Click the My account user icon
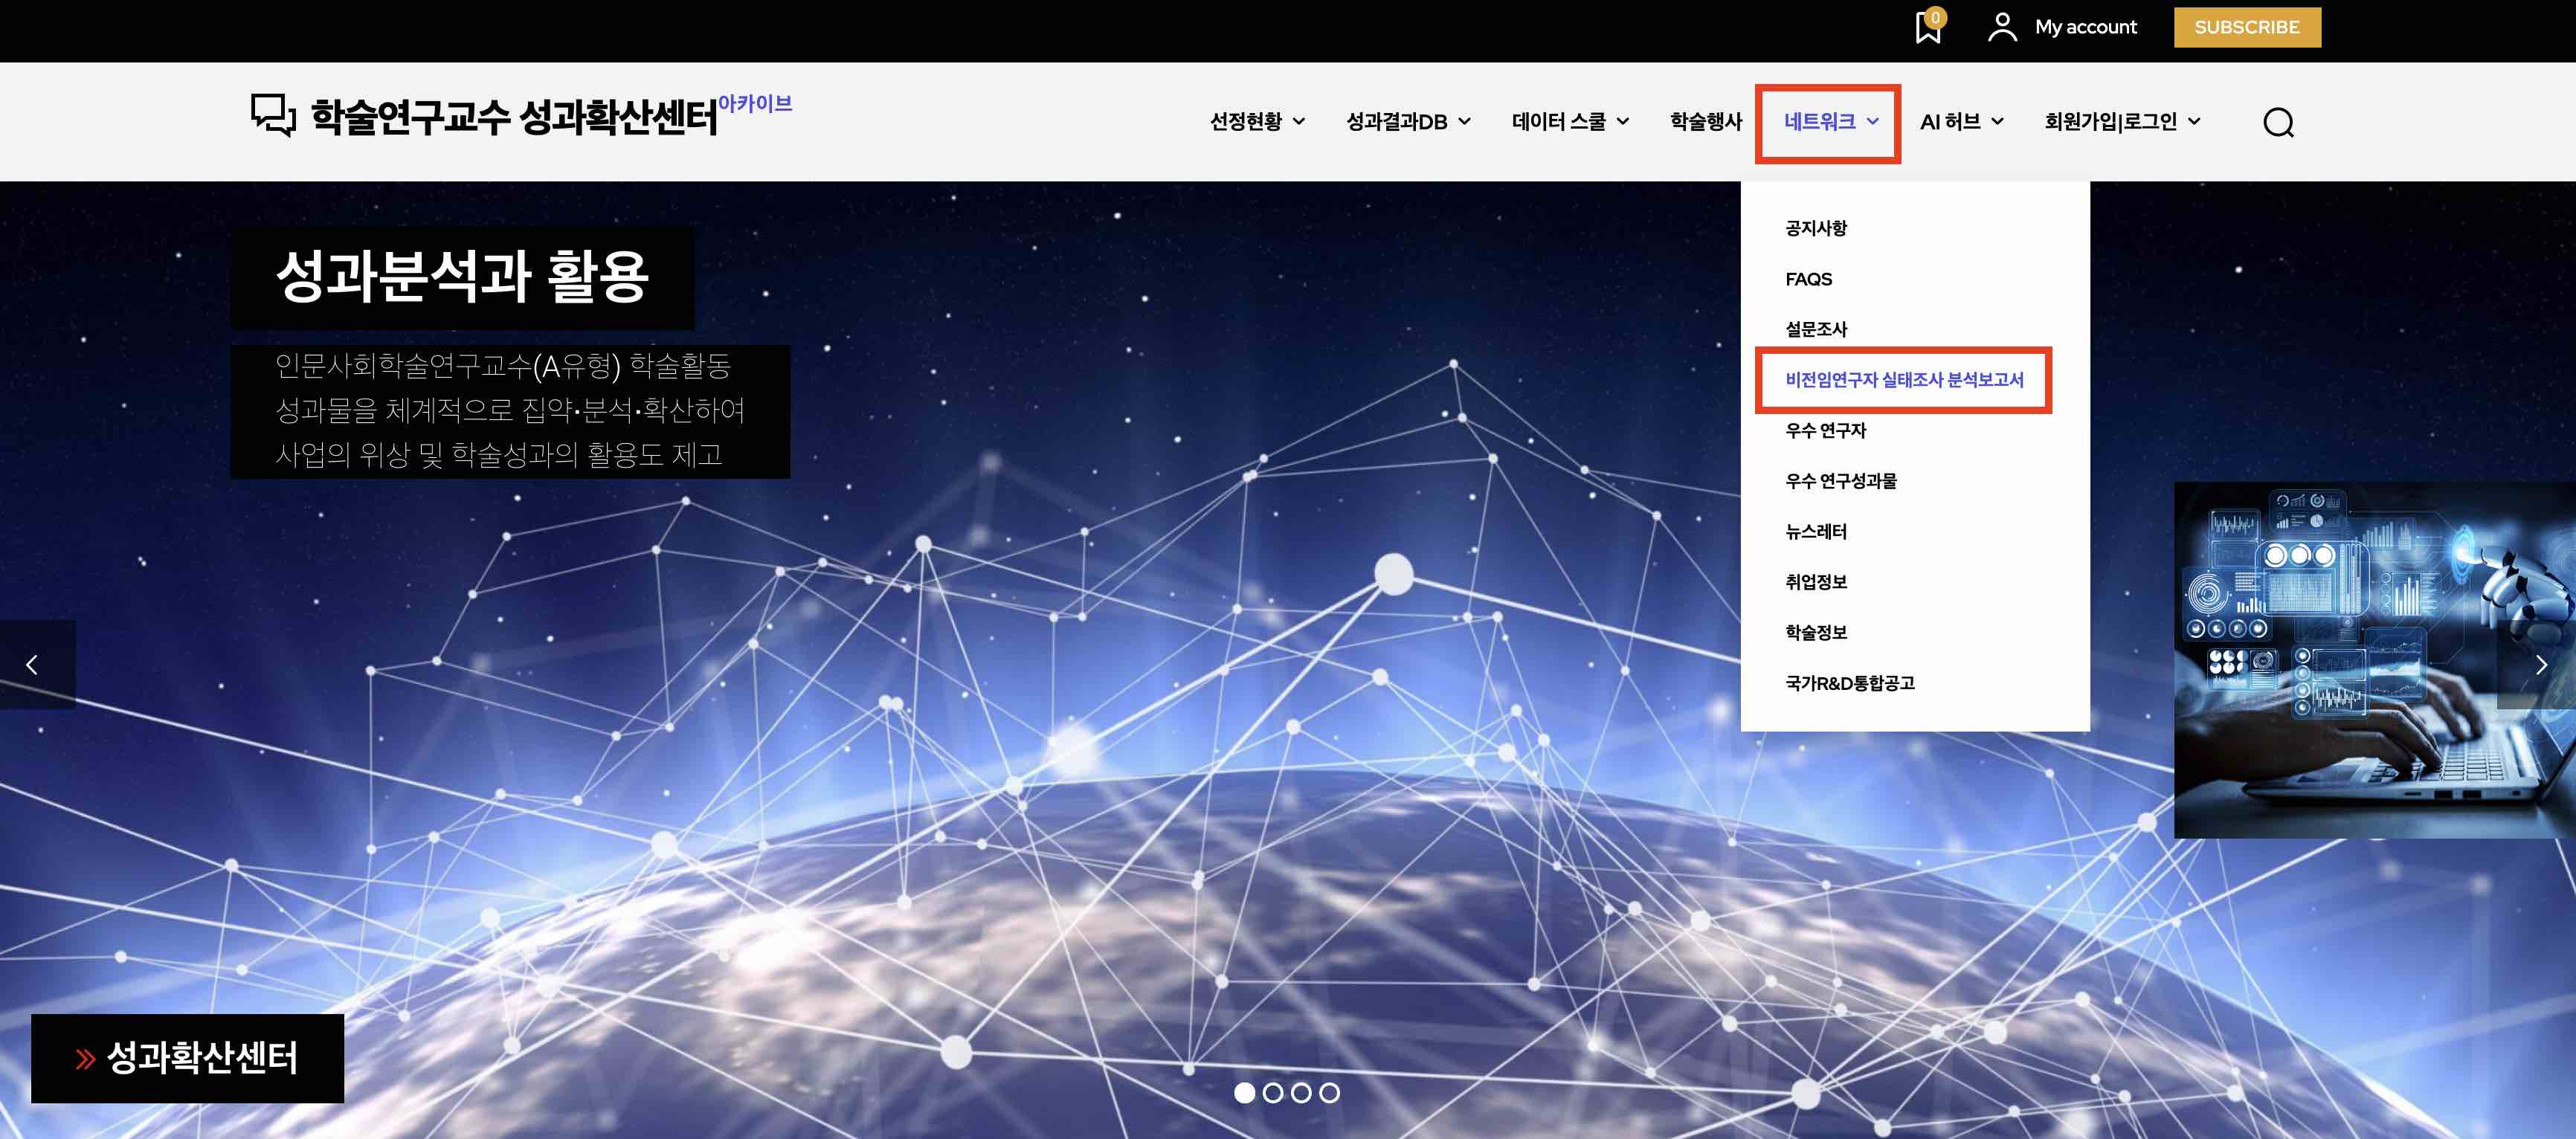This screenshot has height=1139, width=2576. [2001, 27]
